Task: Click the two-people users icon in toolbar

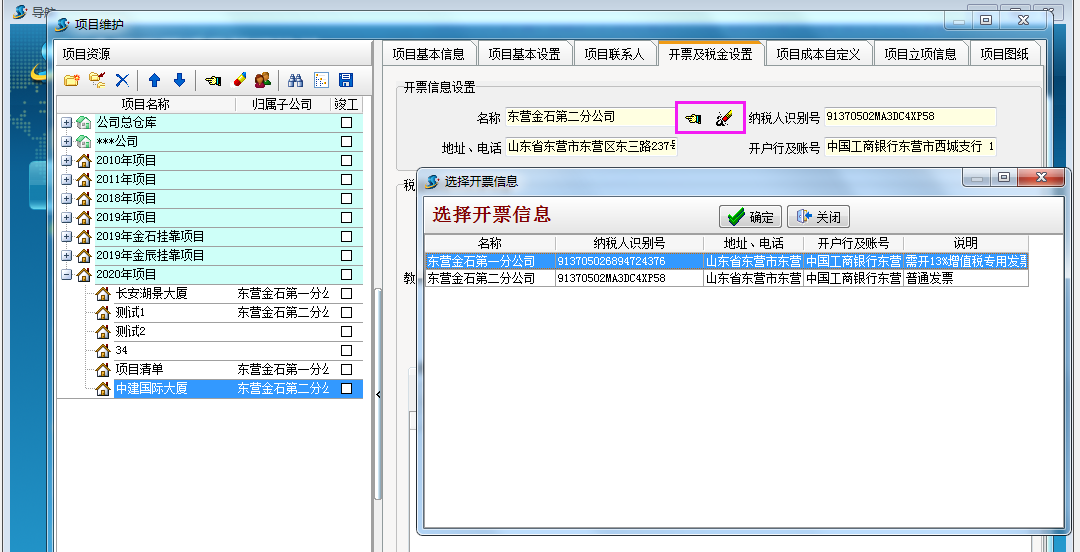Action: tap(263, 80)
